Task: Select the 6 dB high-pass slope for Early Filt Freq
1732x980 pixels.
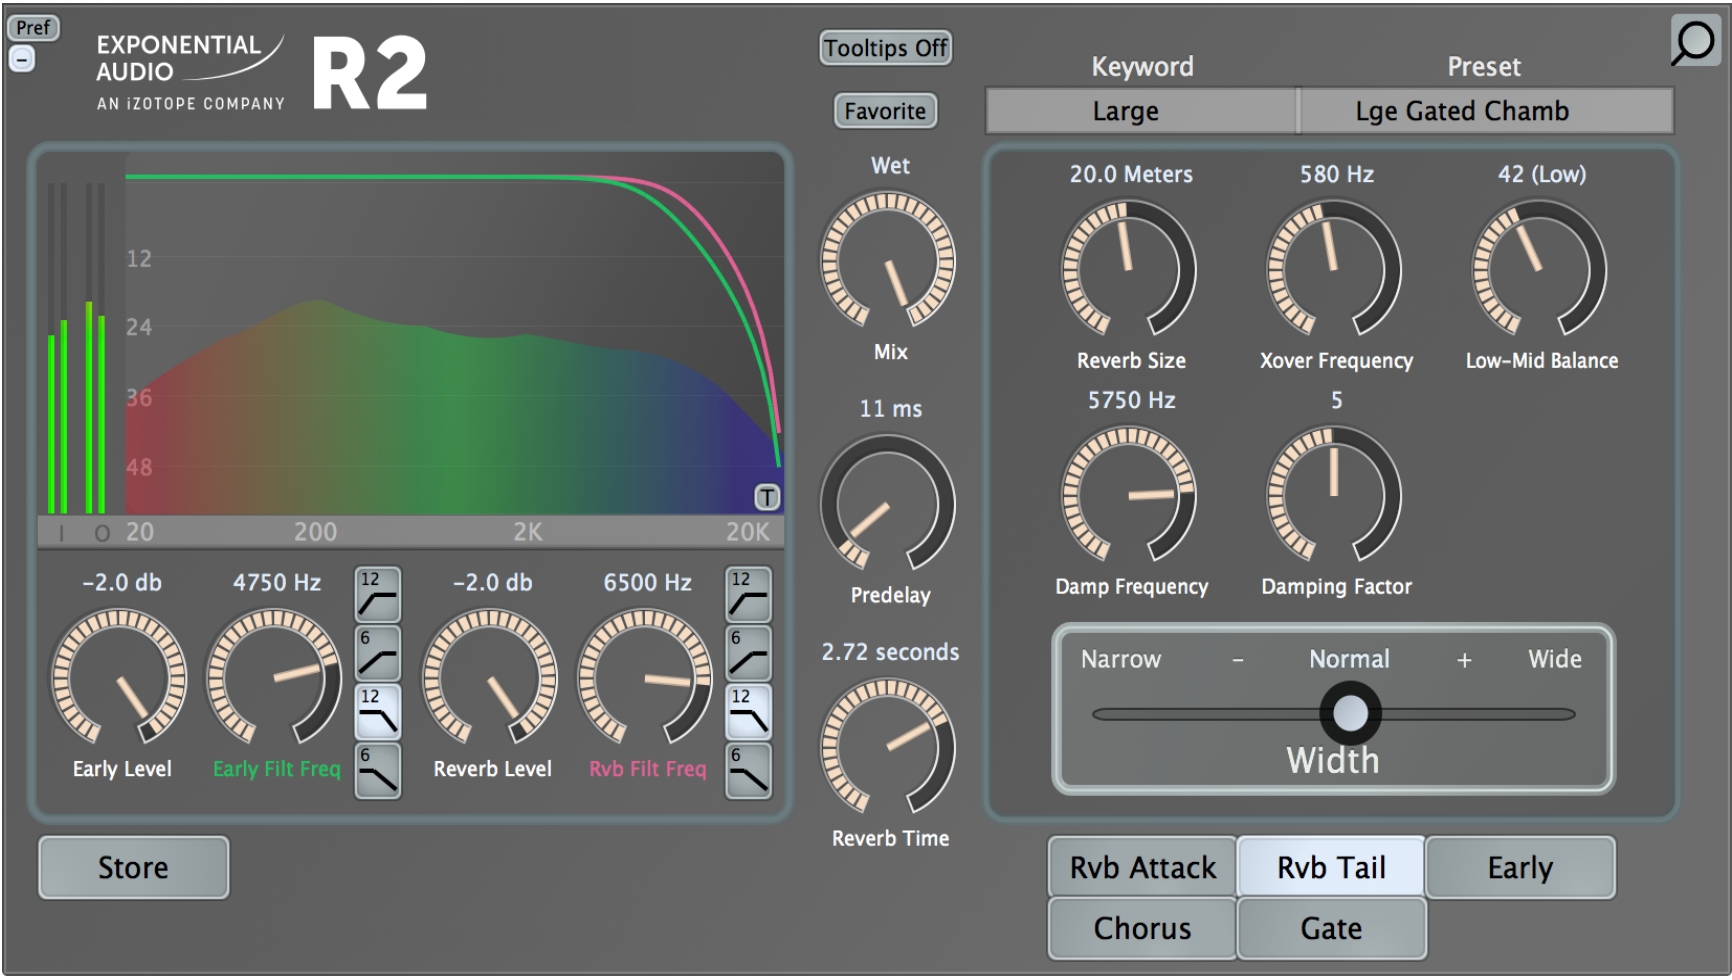Action: click(379, 654)
